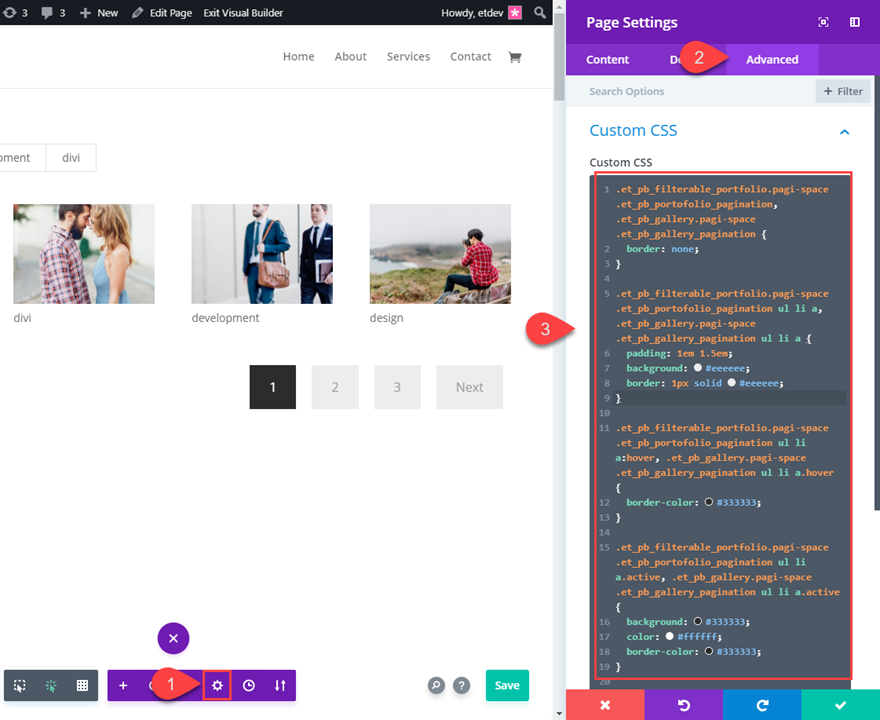Open the Filter options in the settings panel
The height and width of the screenshot is (720, 880).
[842, 91]
